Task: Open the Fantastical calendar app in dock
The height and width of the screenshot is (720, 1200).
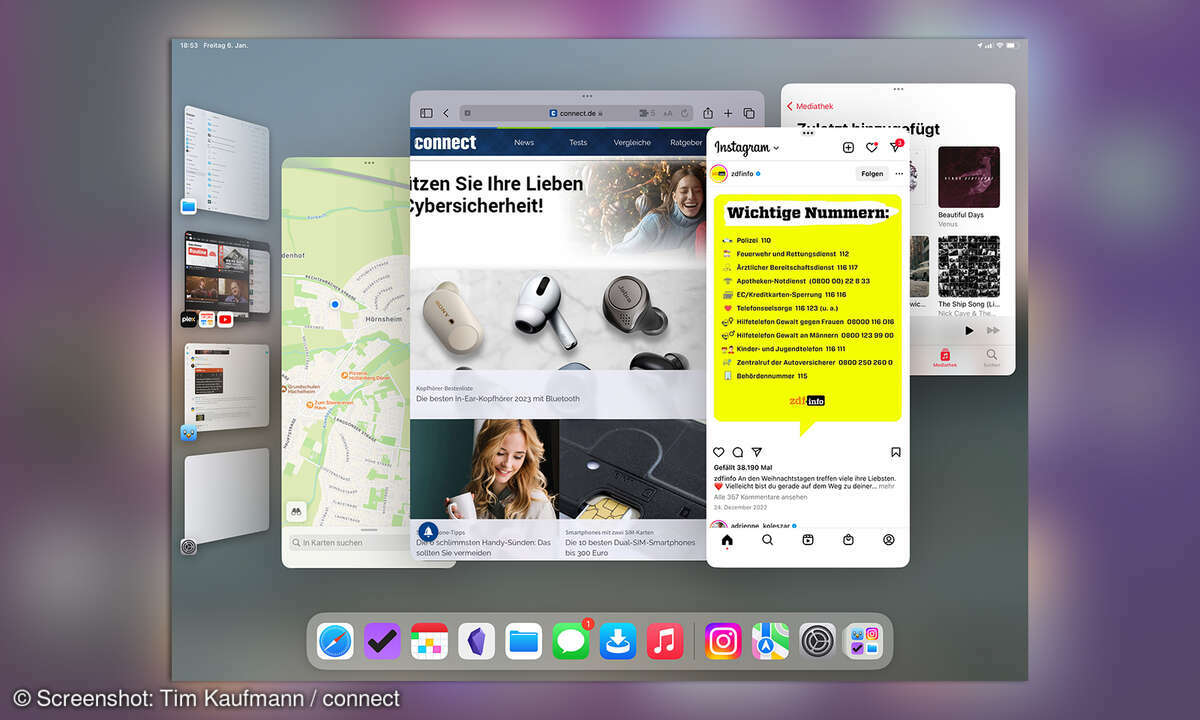Action: point(429,640)
